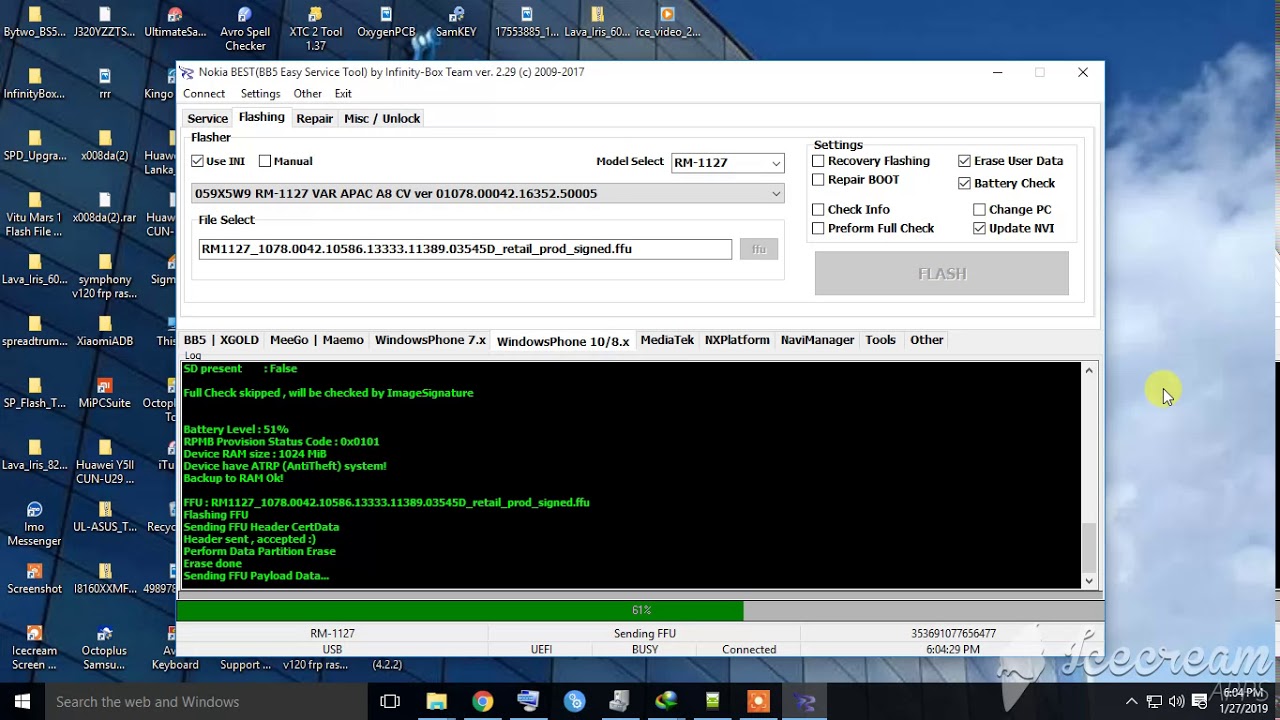Switch to the Repair tab
Viewport: 1280px width, 720px height.
click(315, 118)
